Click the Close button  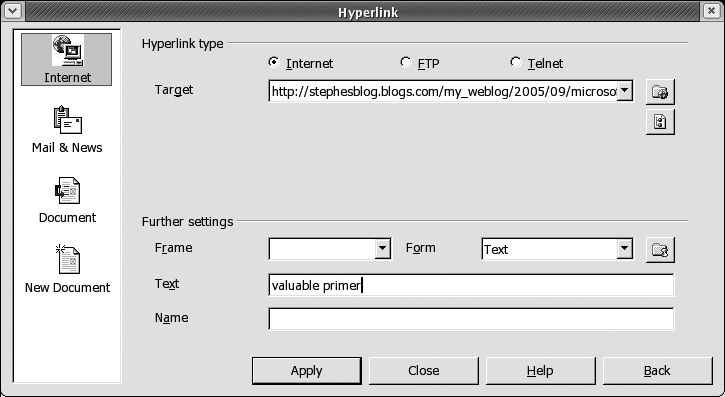pos(424,371)
